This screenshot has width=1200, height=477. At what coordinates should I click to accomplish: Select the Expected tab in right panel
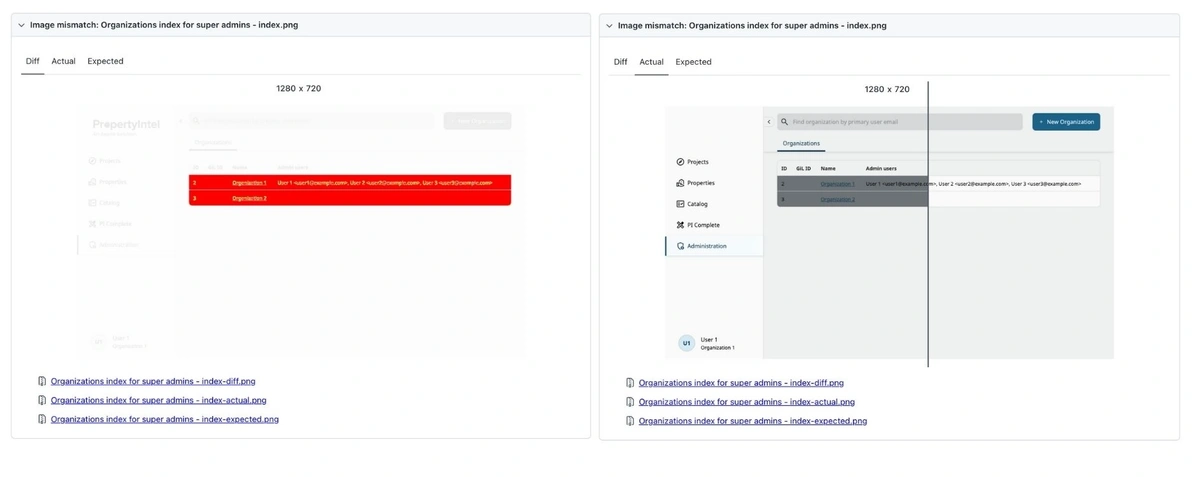point(693,62)
